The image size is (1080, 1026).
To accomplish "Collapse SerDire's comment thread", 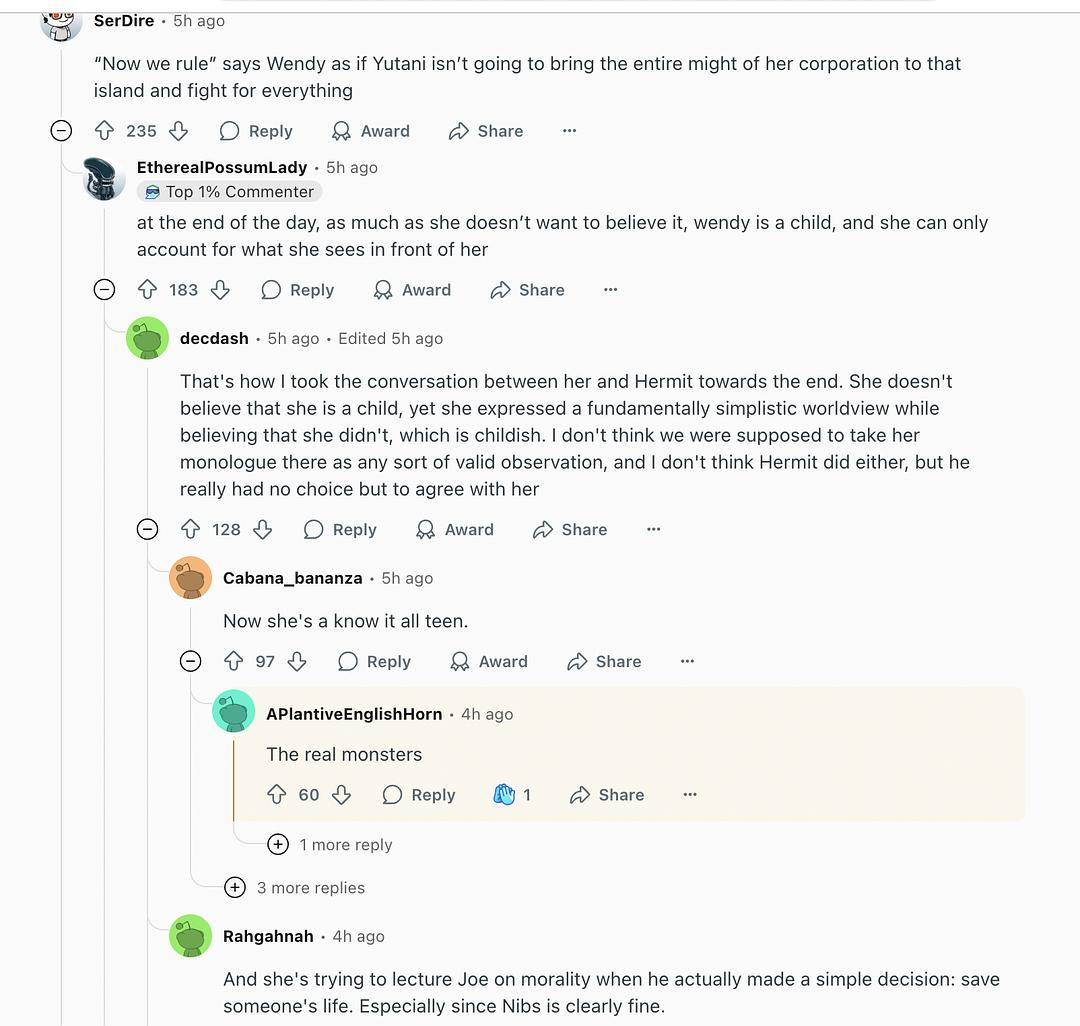I will [x=61, y=131].
